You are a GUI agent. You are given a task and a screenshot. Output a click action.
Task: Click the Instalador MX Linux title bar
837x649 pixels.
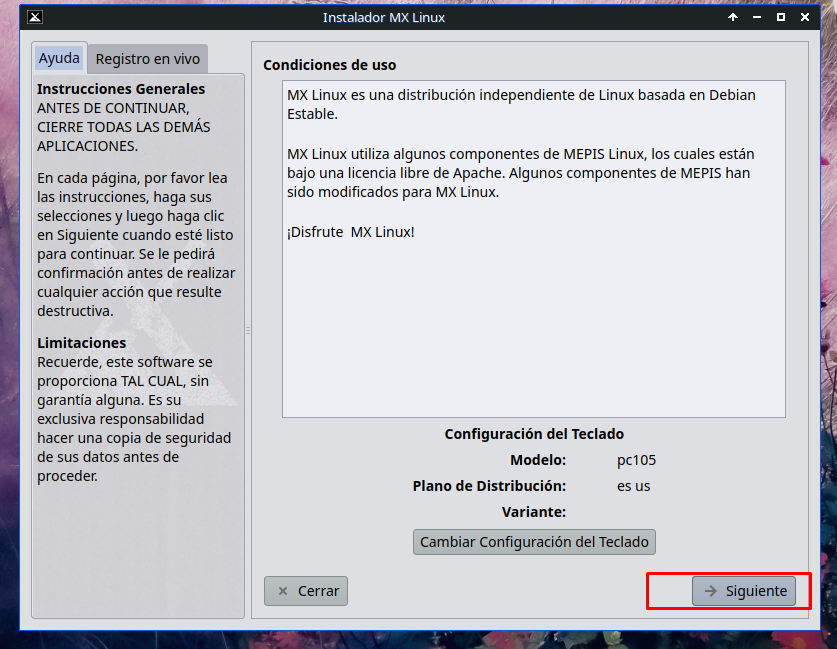(384, 17)
